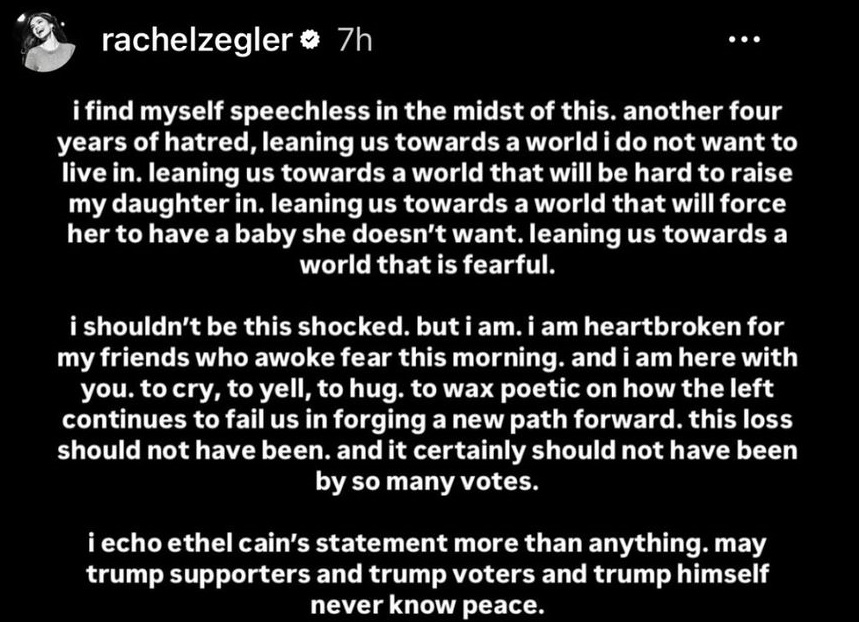Tap the line starting 'should not have been.'
859x622 pixels.
pos(427,450)
